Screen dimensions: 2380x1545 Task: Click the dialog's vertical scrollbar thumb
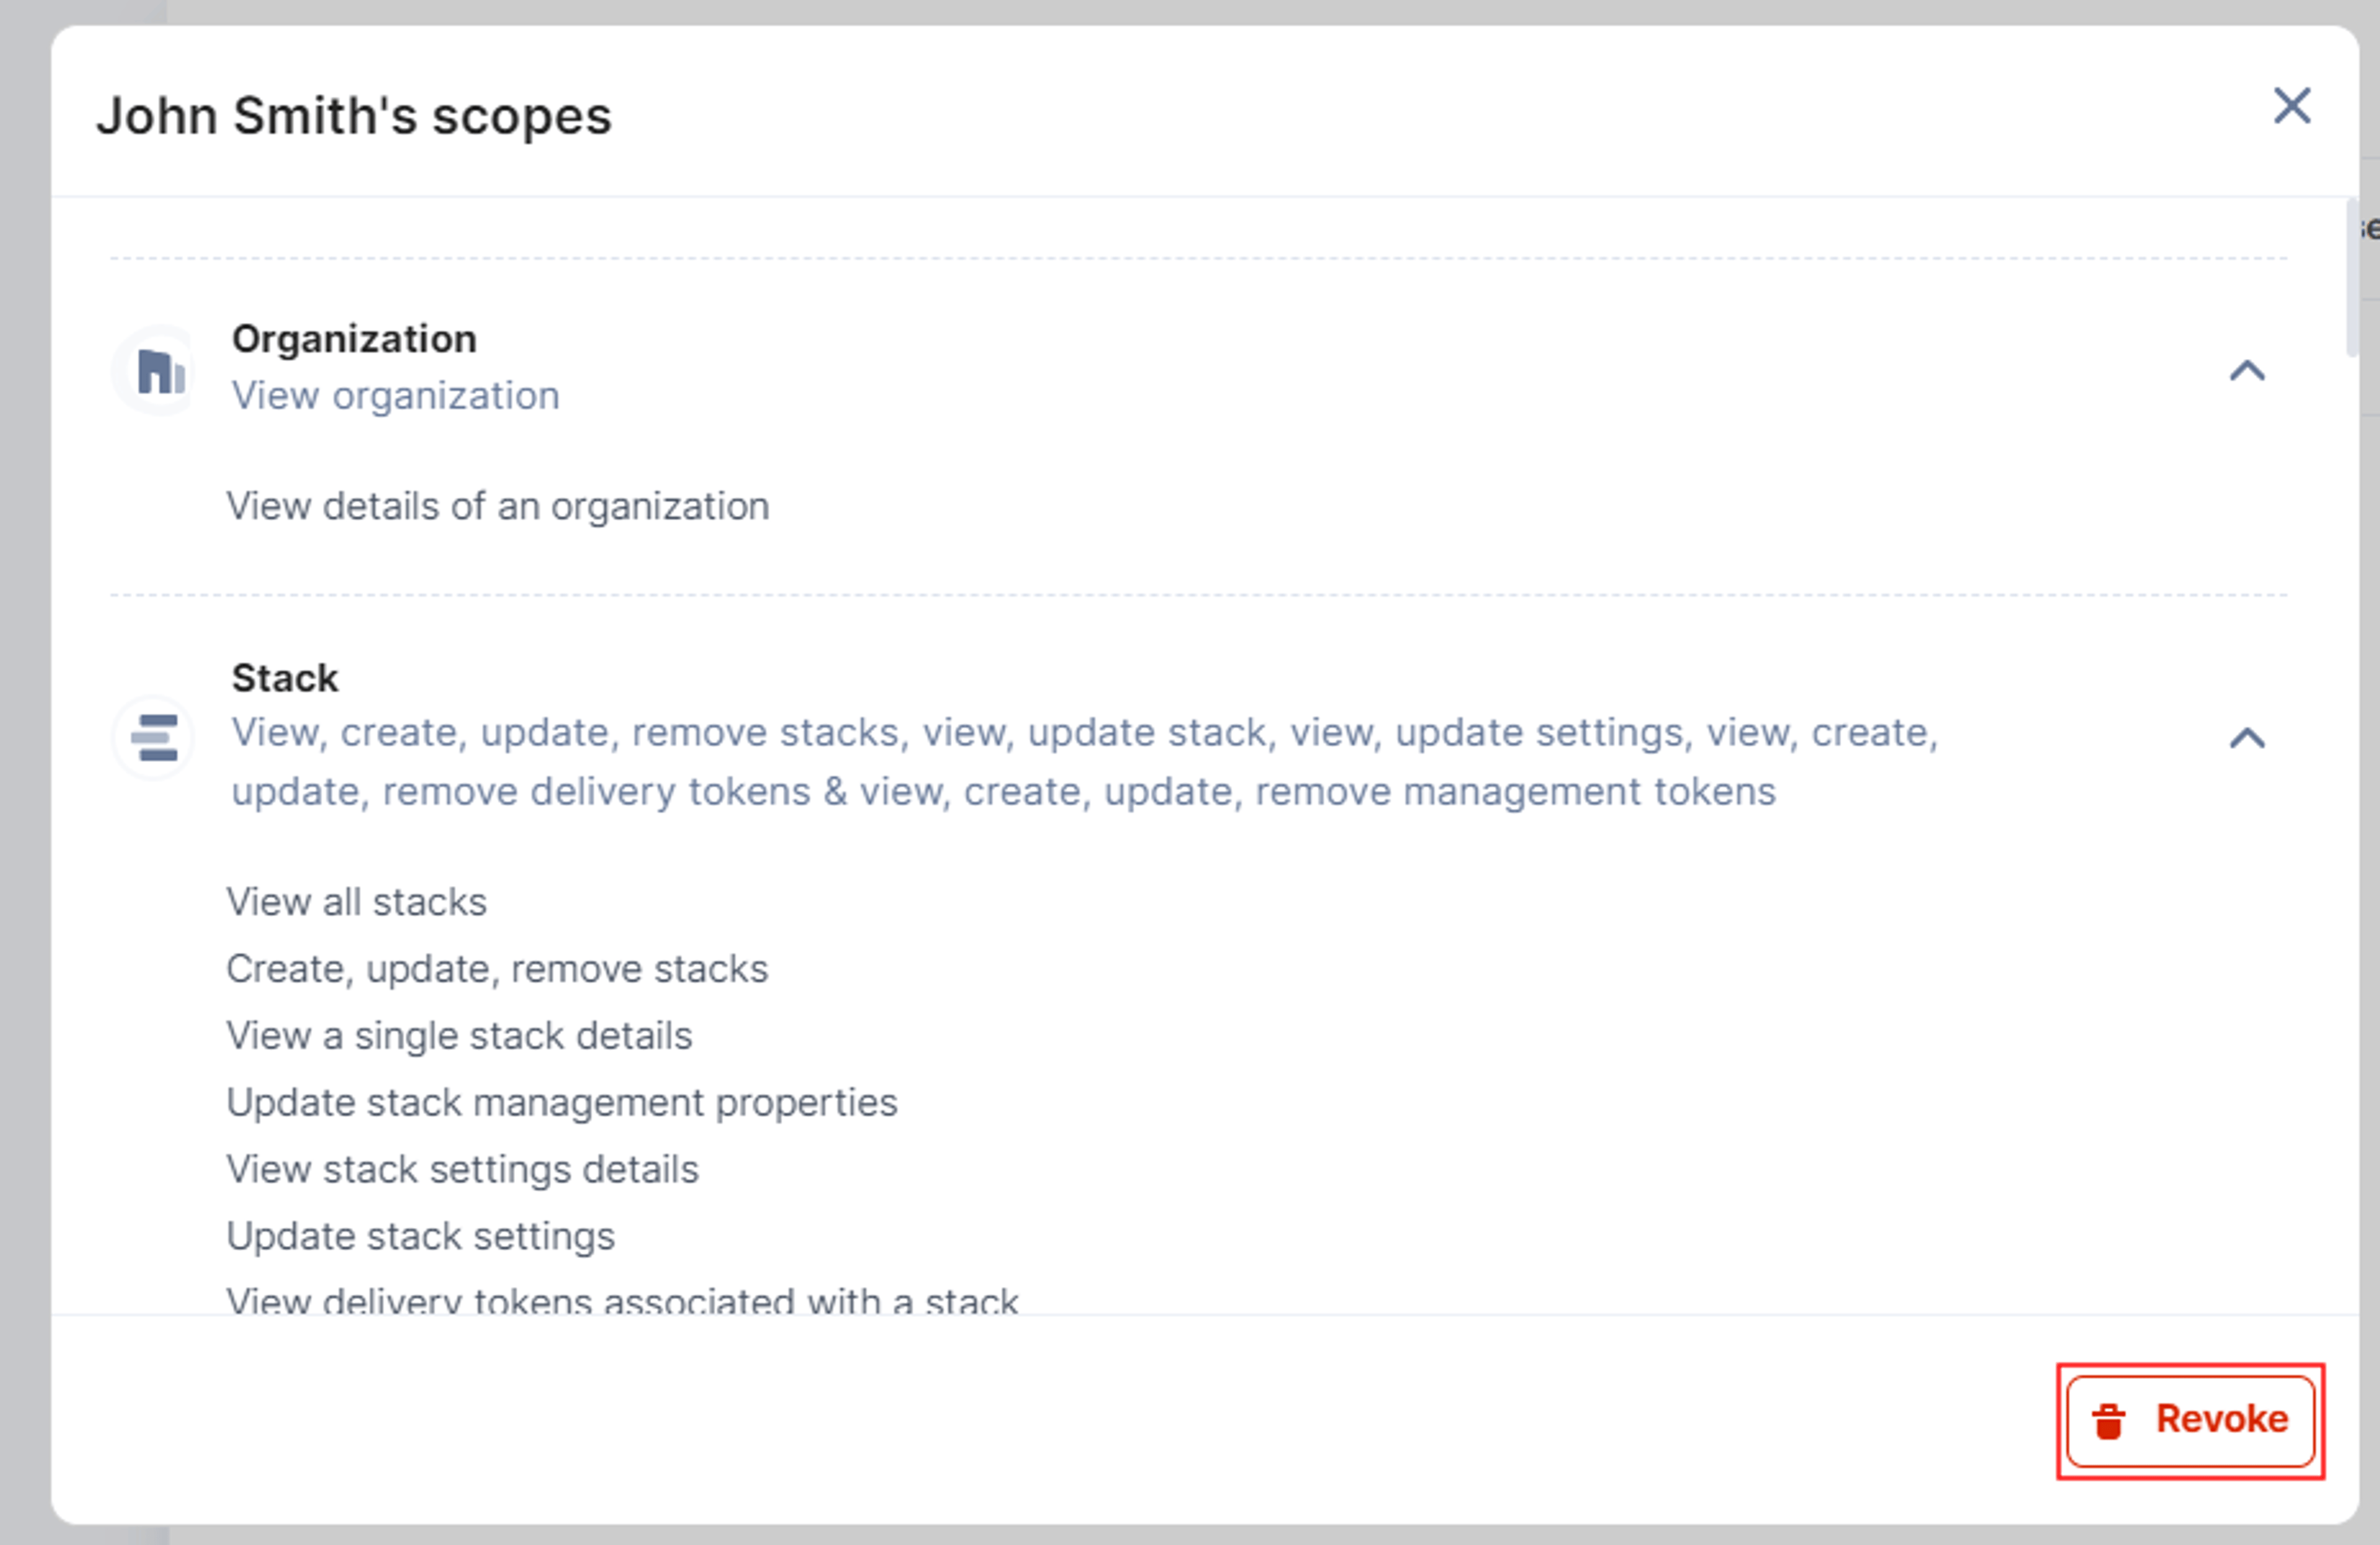[2352, 278]
